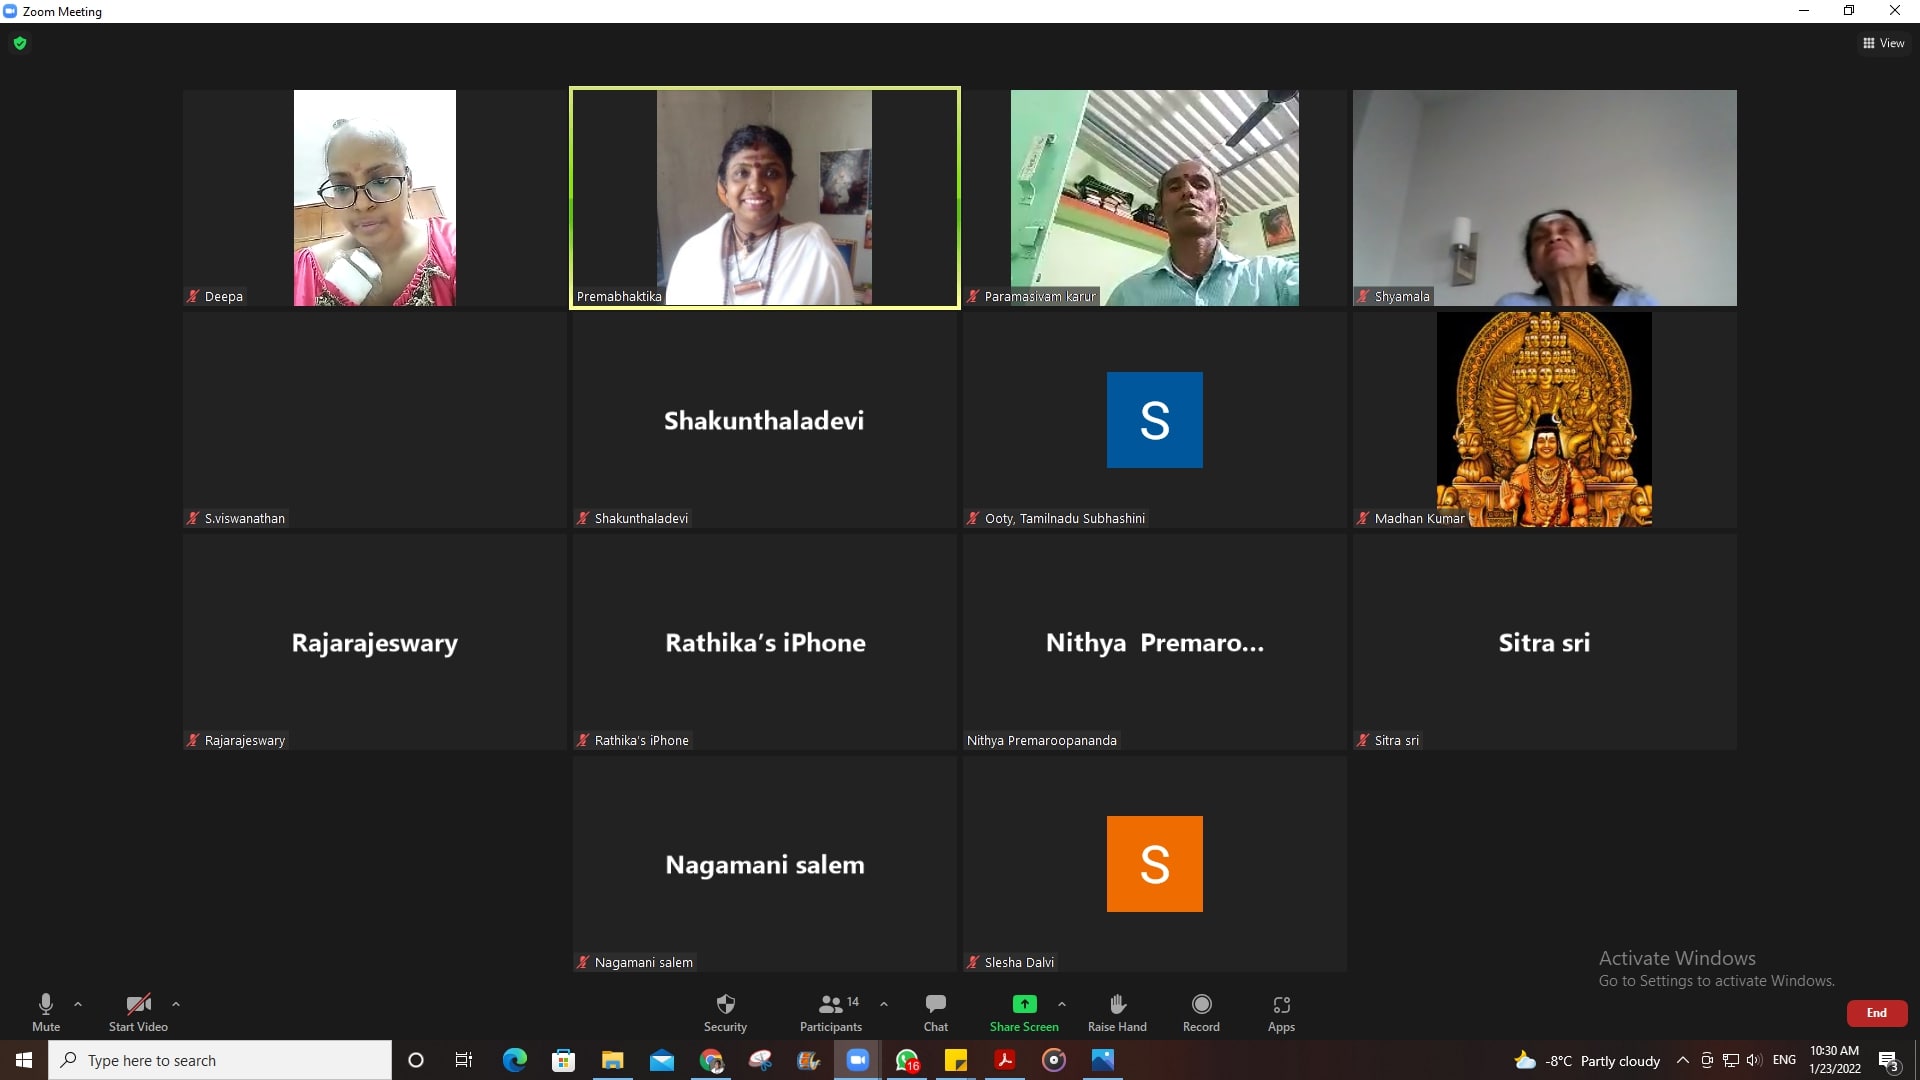Click the green encryption shield icon
The height and width of the screenshot is (1080, 1920).
(x=20, y=43)
